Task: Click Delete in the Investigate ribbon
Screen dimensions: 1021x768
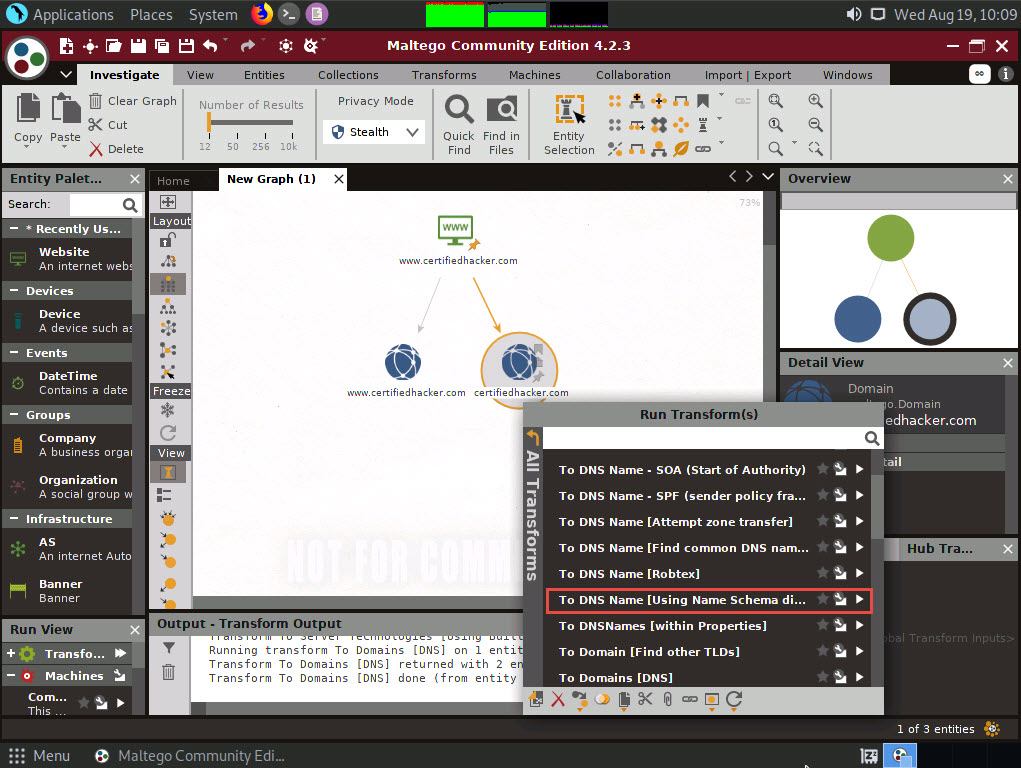Action: [x=117, y=149]
